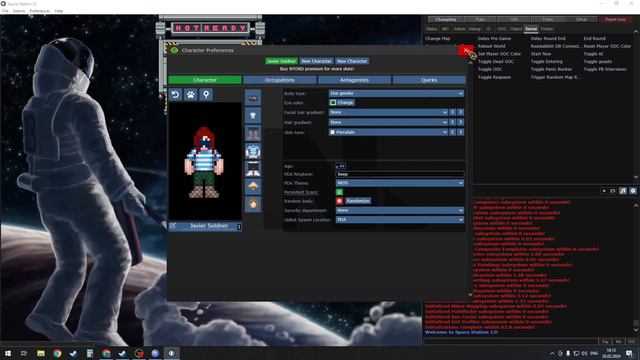The image size is (640, 360).
Task: Open the Calculator taskbar icon
Action: (x=90, y=353)
